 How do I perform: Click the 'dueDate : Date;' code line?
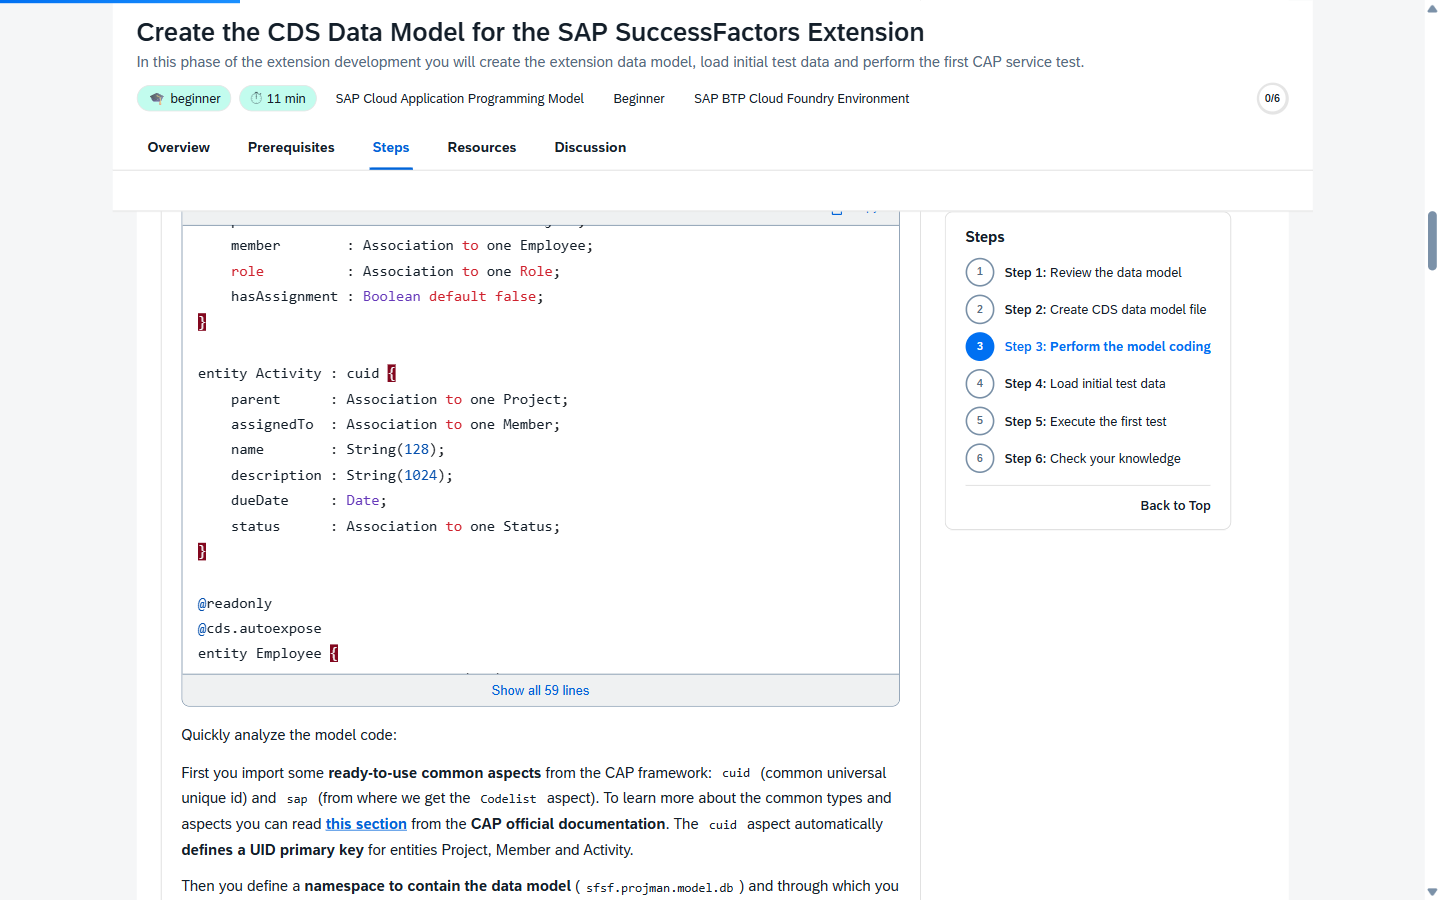tap(309, 500)
